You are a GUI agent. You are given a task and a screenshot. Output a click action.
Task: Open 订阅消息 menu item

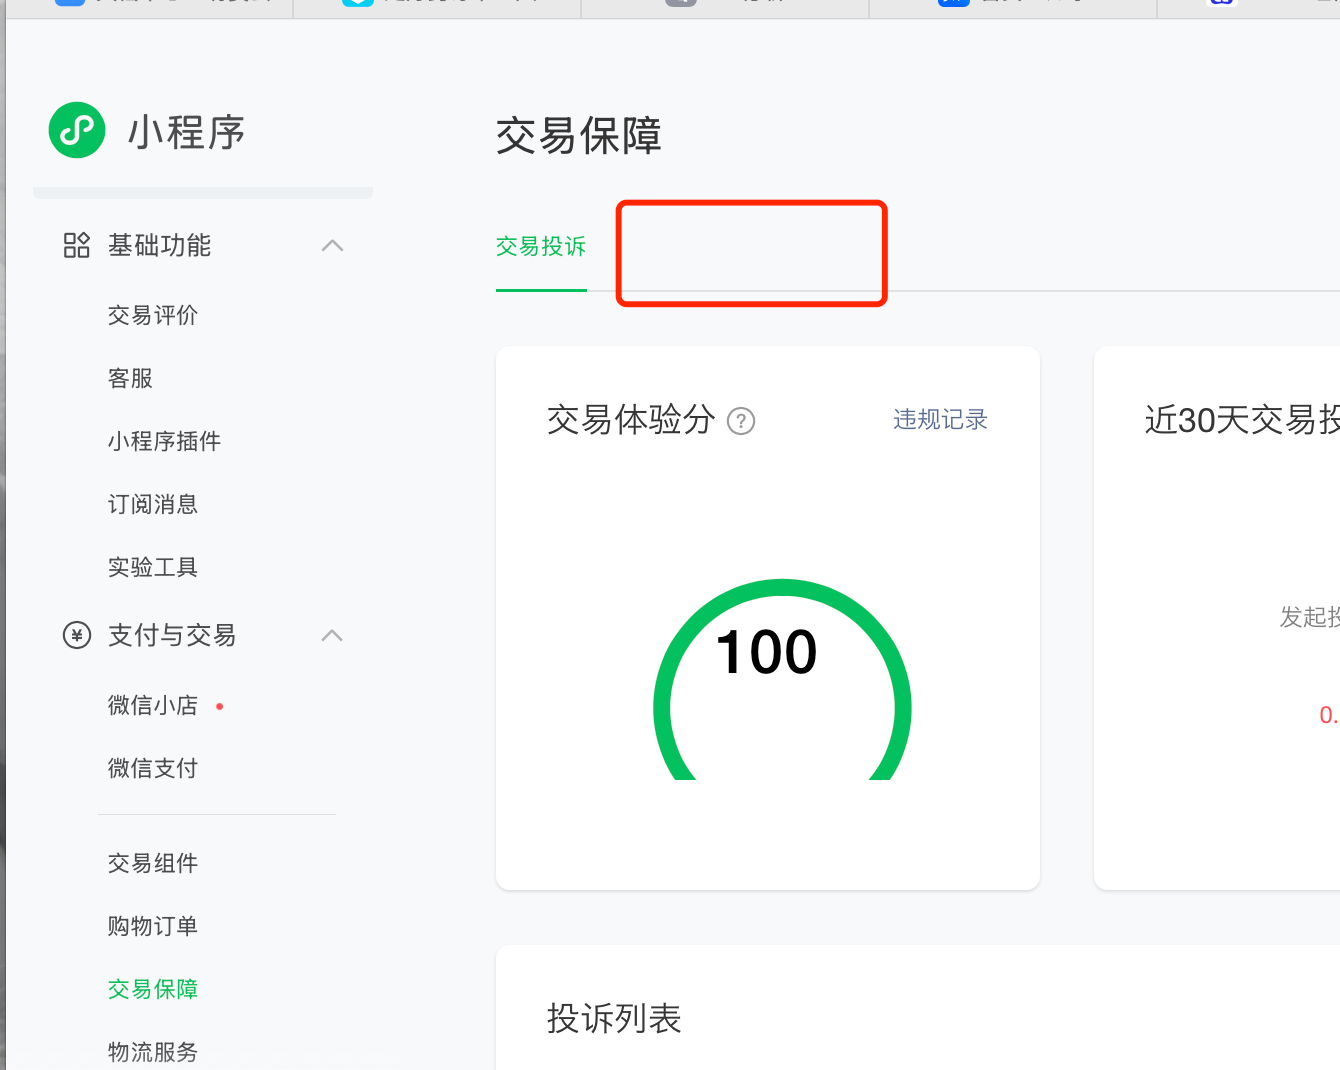pos(153,504)
